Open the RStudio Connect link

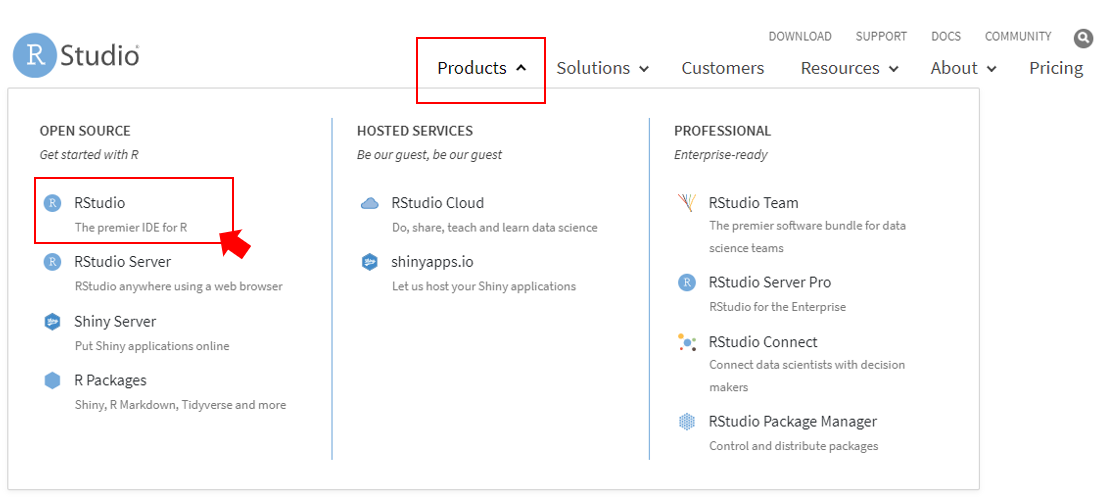[x=763, y=342]
